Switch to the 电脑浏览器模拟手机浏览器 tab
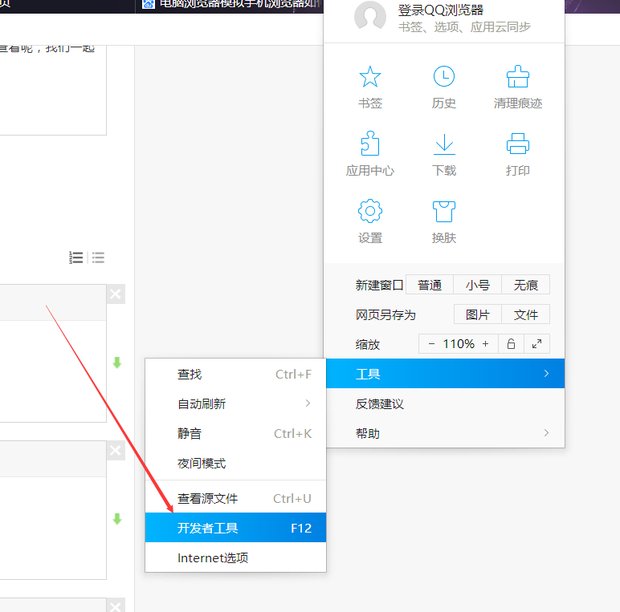 click(x=229, y=6)
